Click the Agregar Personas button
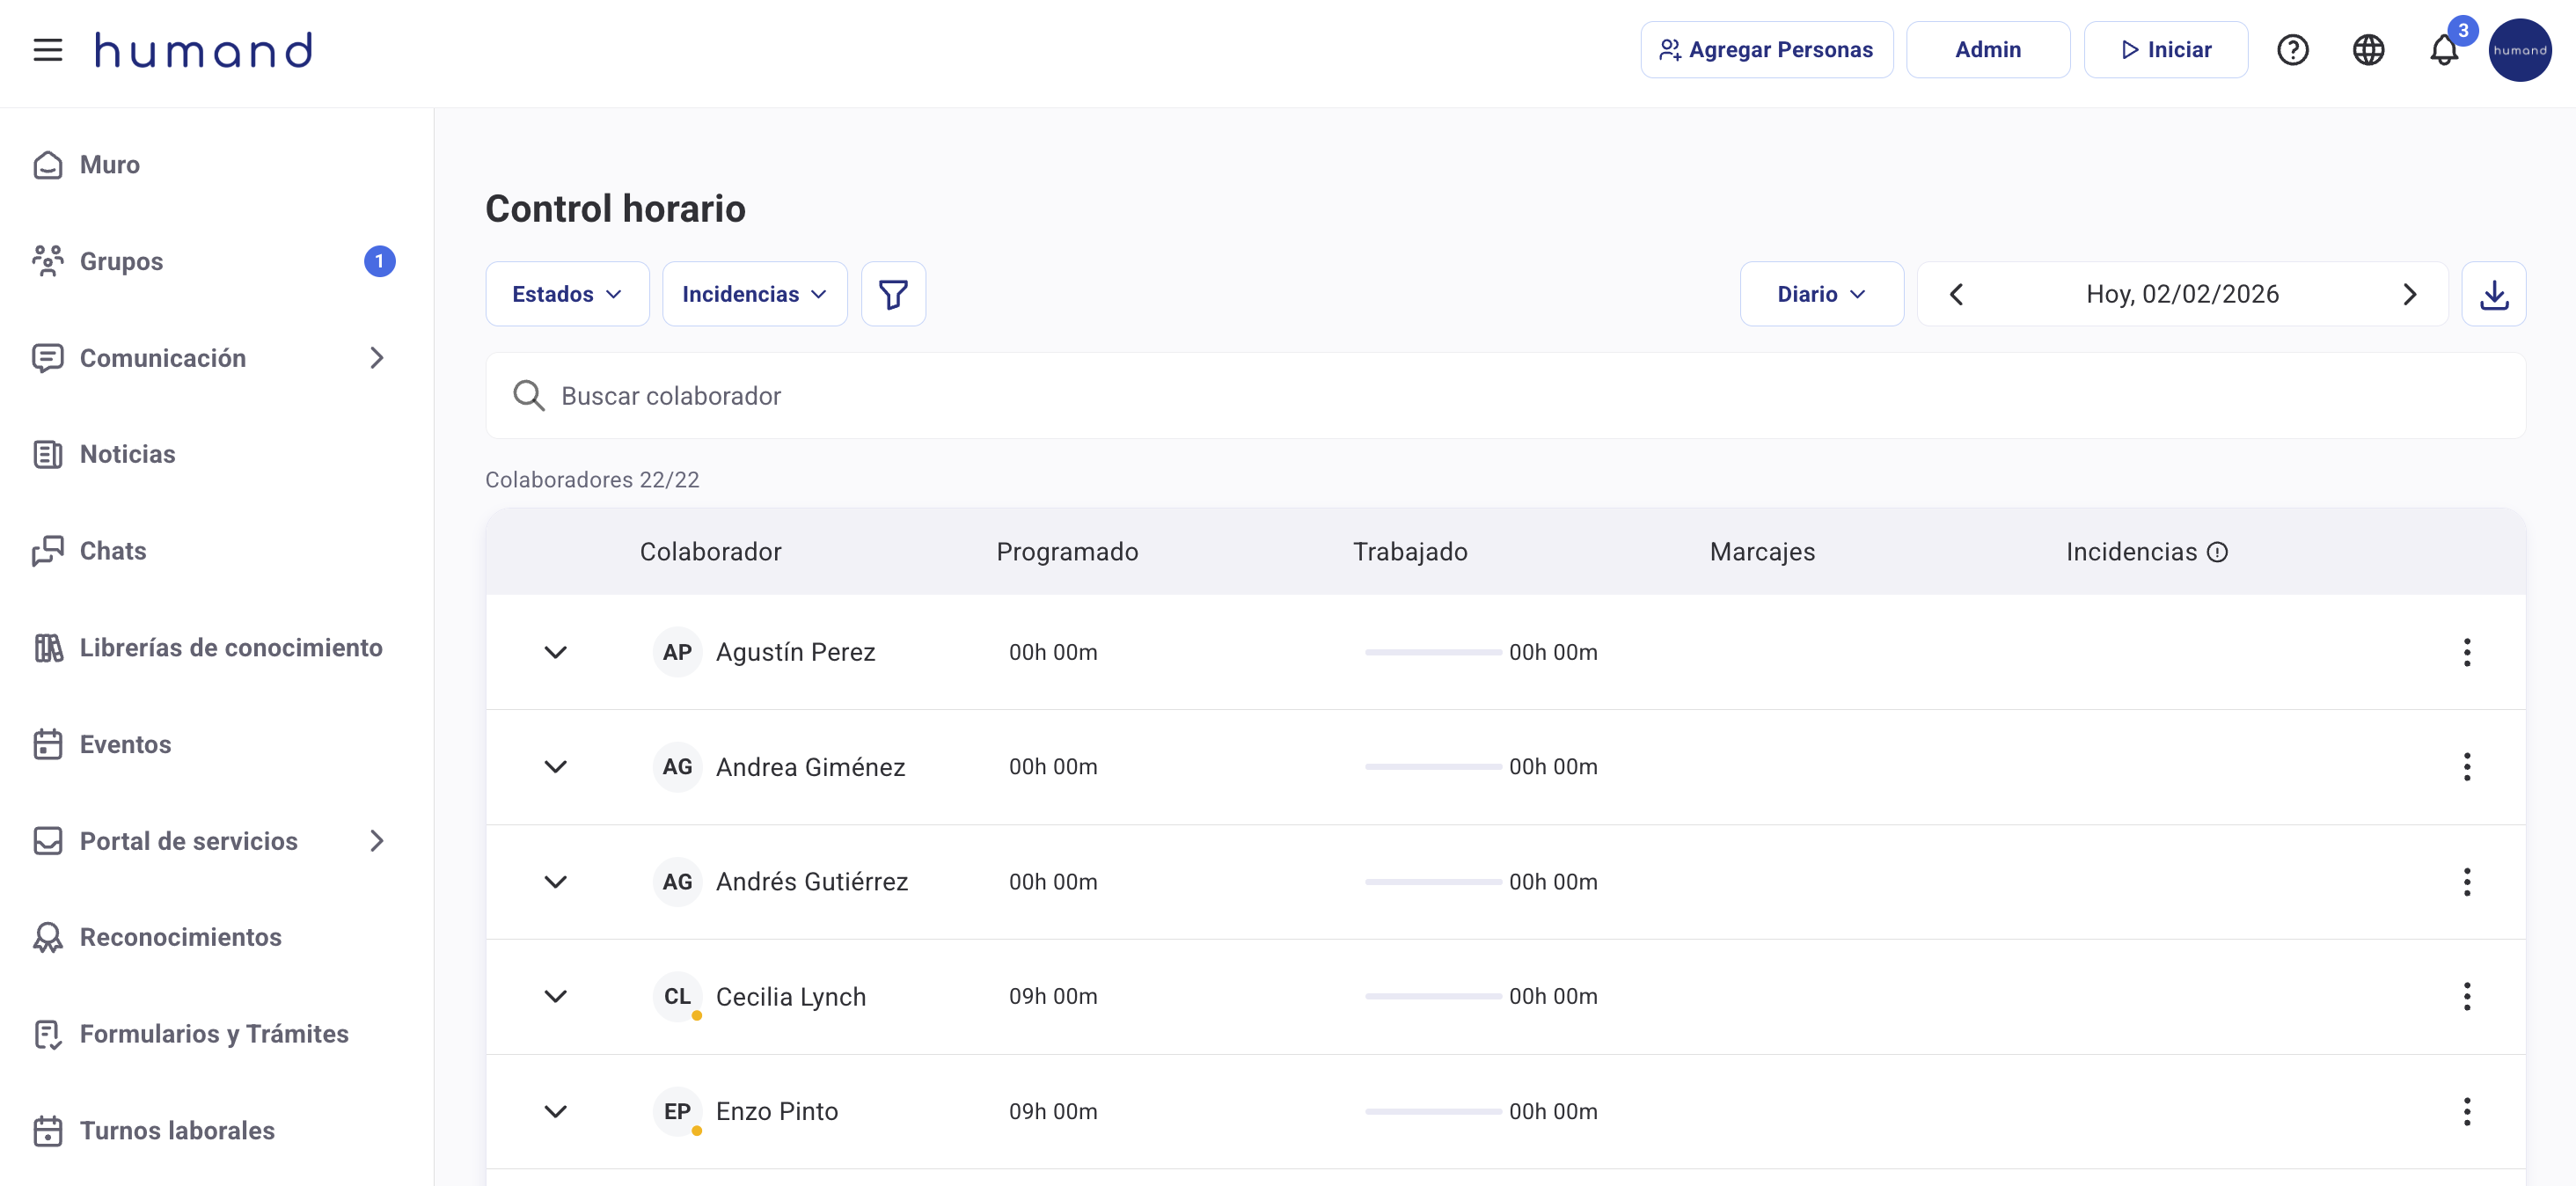 pos(1766,50)
